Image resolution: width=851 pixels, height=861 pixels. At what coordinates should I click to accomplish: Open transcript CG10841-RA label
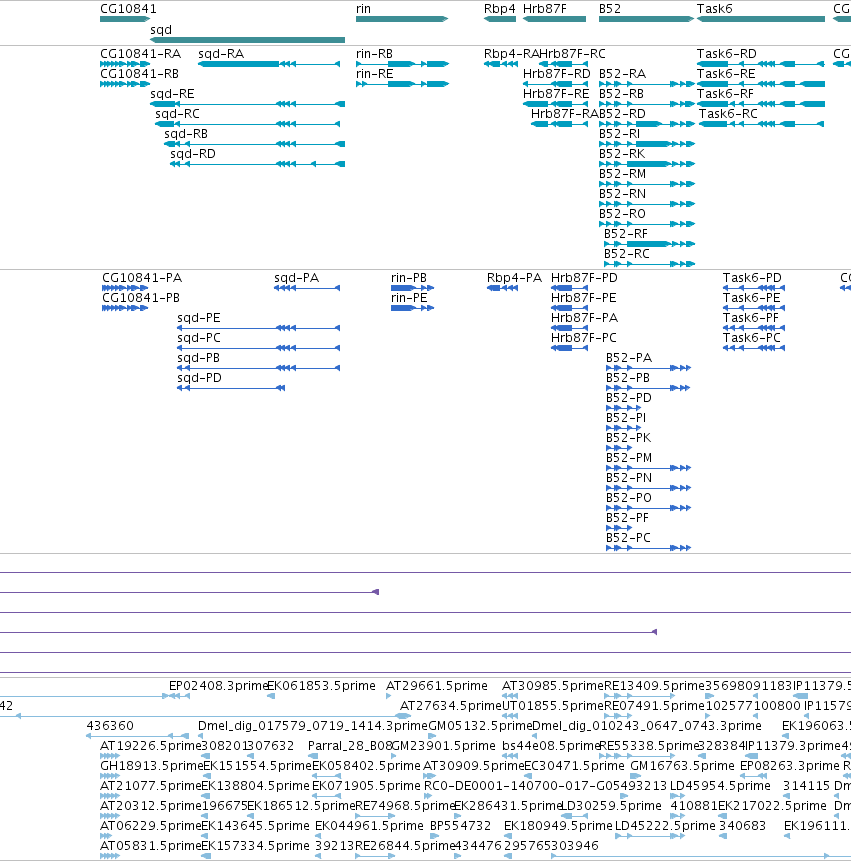coord(141,53)
